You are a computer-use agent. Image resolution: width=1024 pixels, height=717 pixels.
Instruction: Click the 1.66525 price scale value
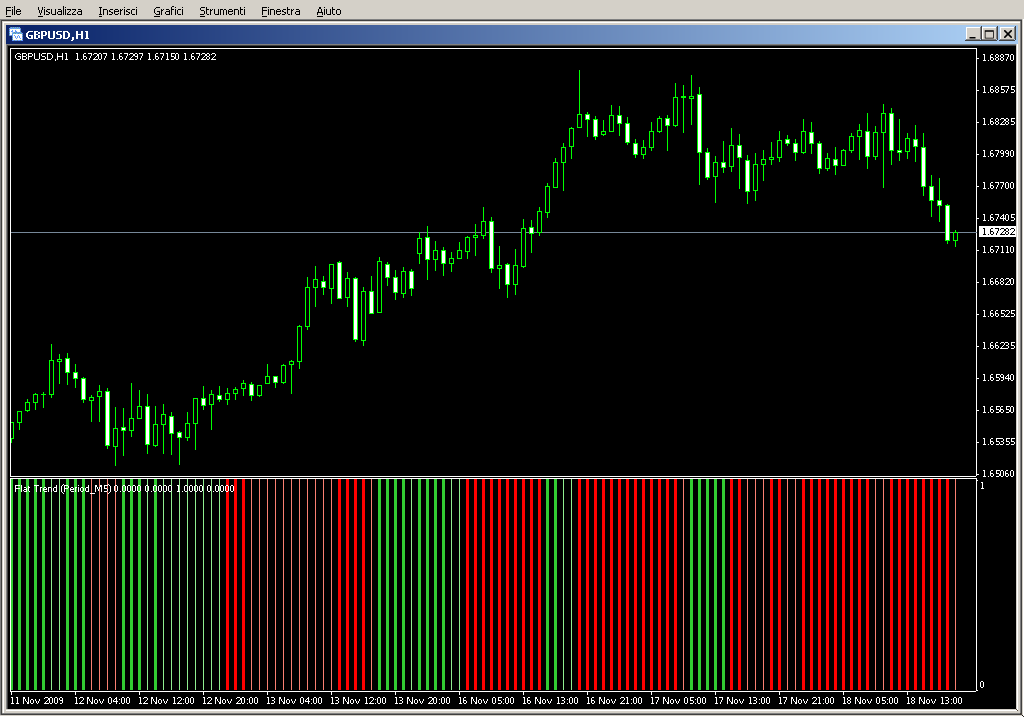pyautogui.click(x=998, y=313)
